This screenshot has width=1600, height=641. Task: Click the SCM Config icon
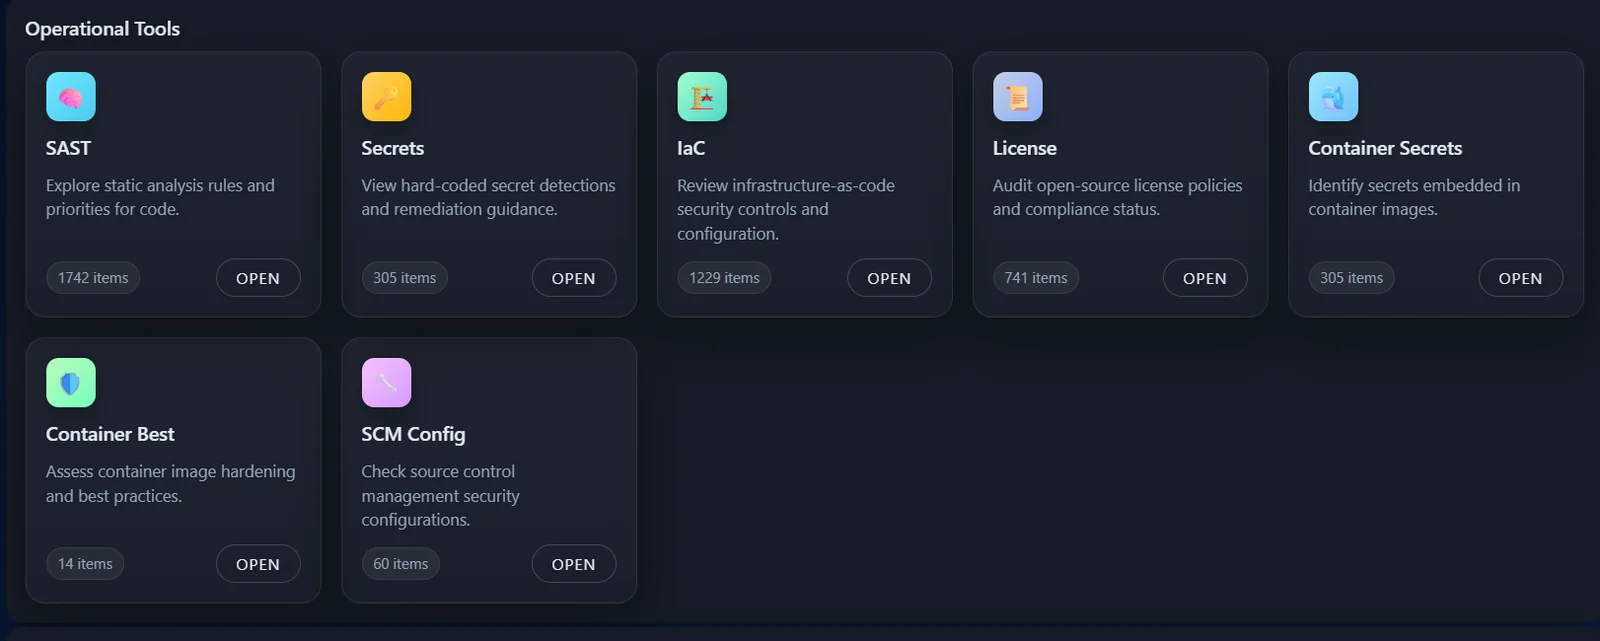click(x=386, y=383)
